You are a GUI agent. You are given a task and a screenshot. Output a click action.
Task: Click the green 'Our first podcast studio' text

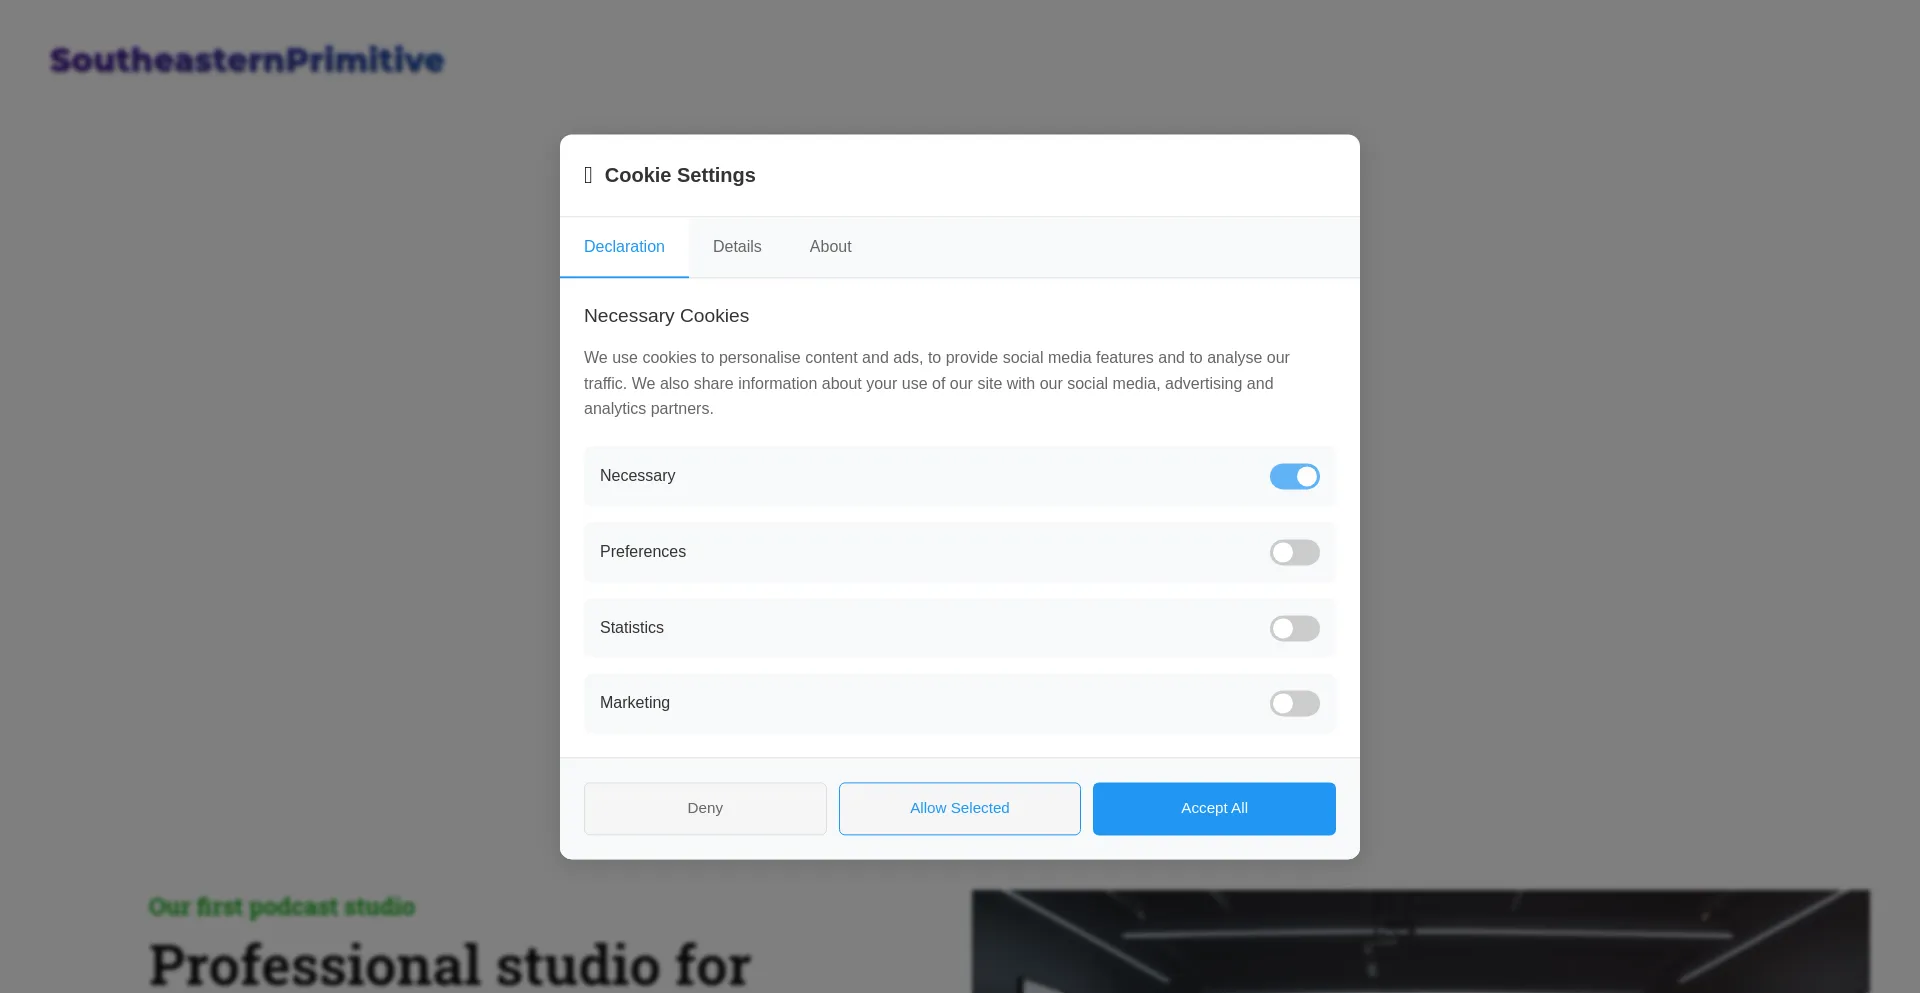click(282, 907)
